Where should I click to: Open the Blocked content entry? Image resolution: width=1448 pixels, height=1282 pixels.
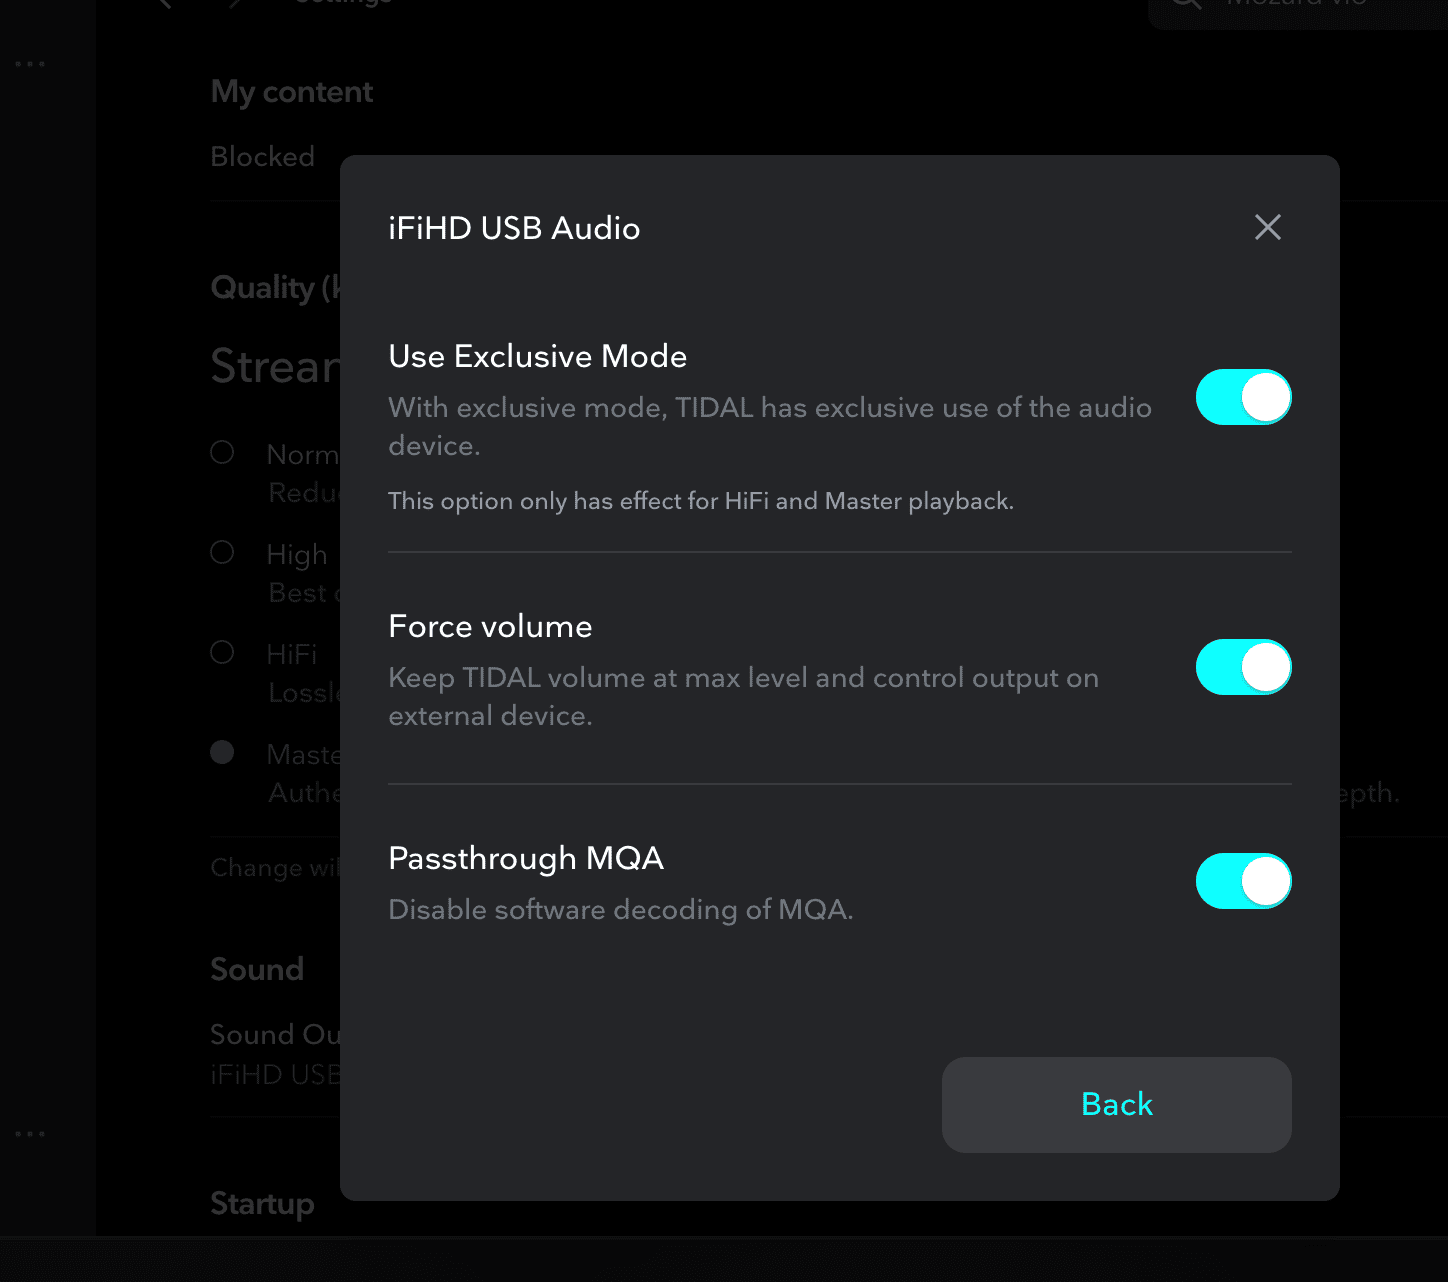pyautogui.click(x=262, y=156)
